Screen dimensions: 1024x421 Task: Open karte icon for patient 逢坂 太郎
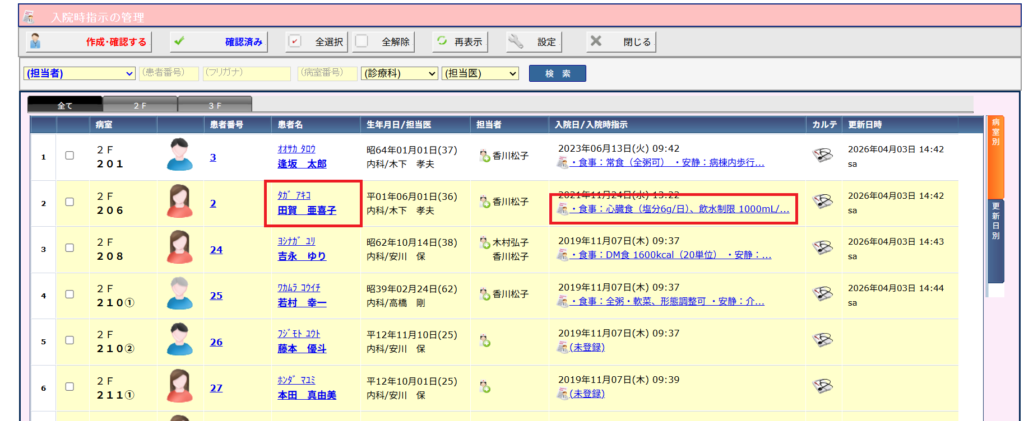tap(824, 155)
